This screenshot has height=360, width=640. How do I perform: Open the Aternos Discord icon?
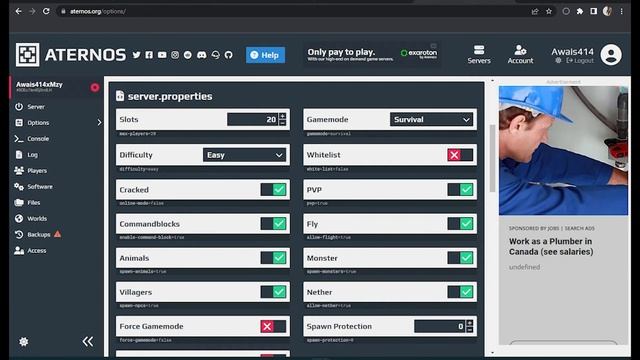tap(202, 55)
